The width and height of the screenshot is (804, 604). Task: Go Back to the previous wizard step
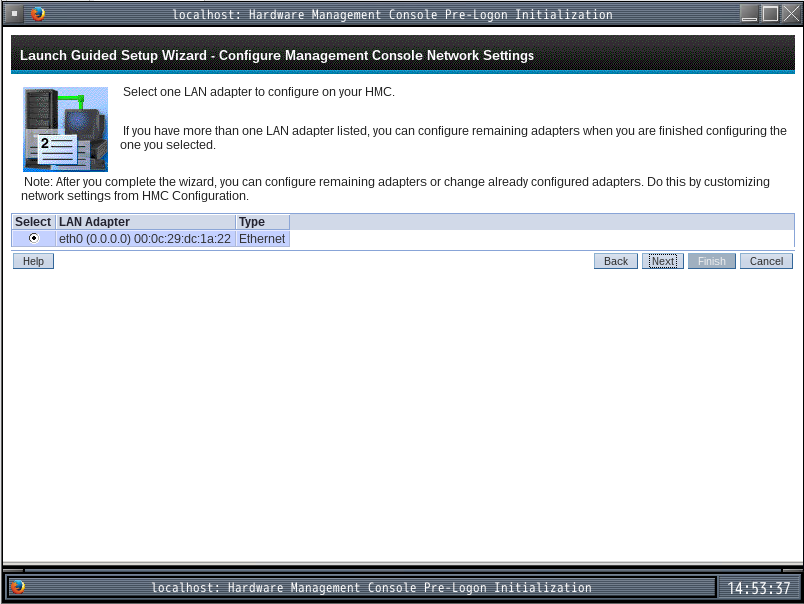tap(616, 261)
